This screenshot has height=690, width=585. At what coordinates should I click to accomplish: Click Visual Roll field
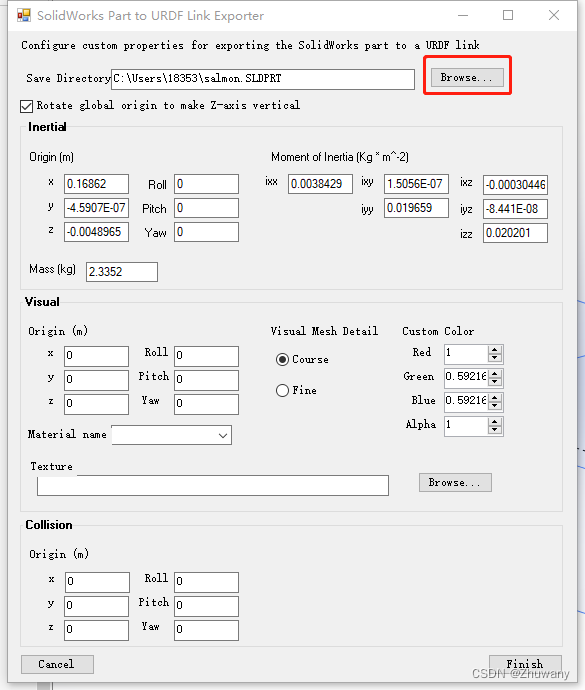click(206, 356)
